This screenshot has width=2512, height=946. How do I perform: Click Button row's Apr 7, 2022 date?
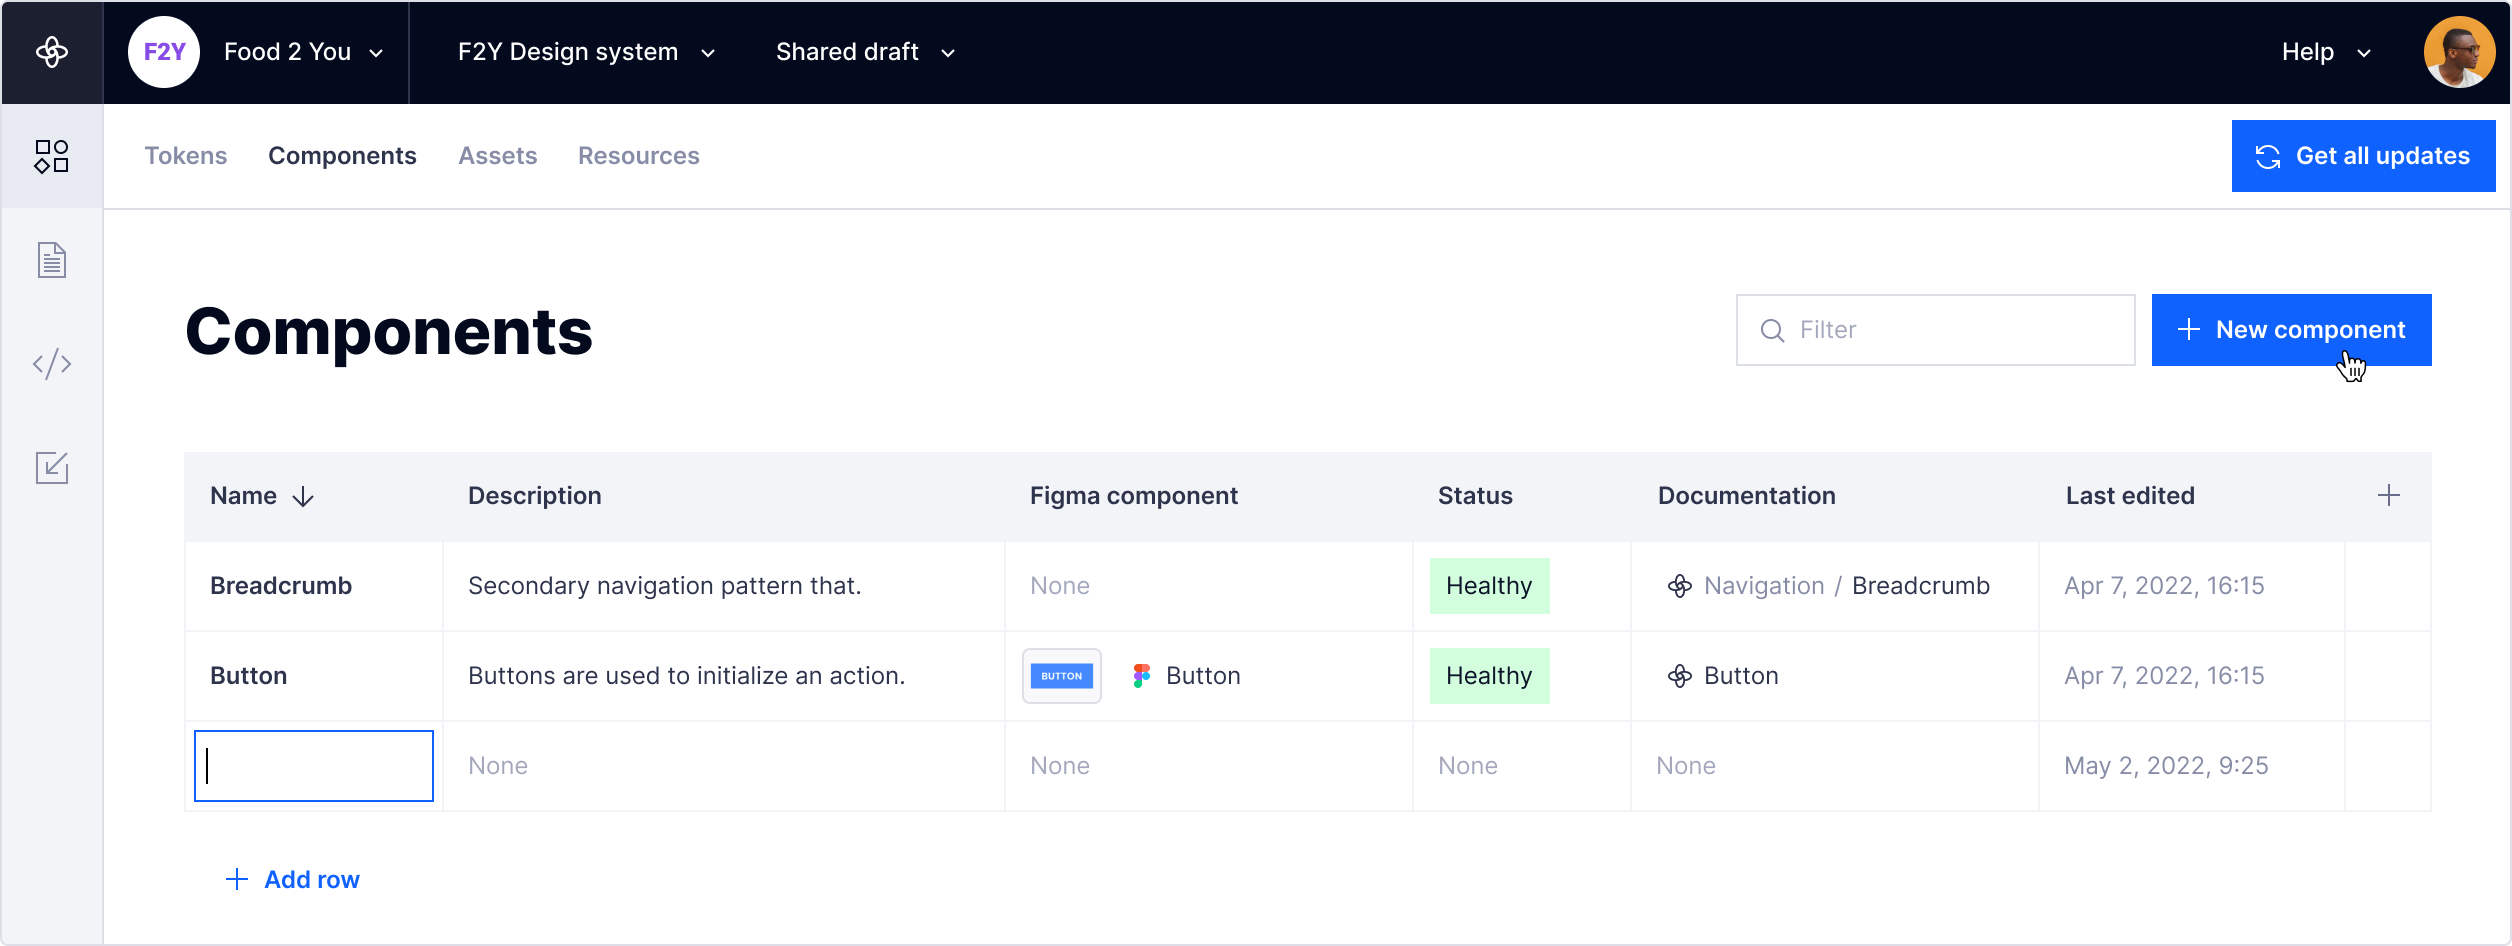2164,676
